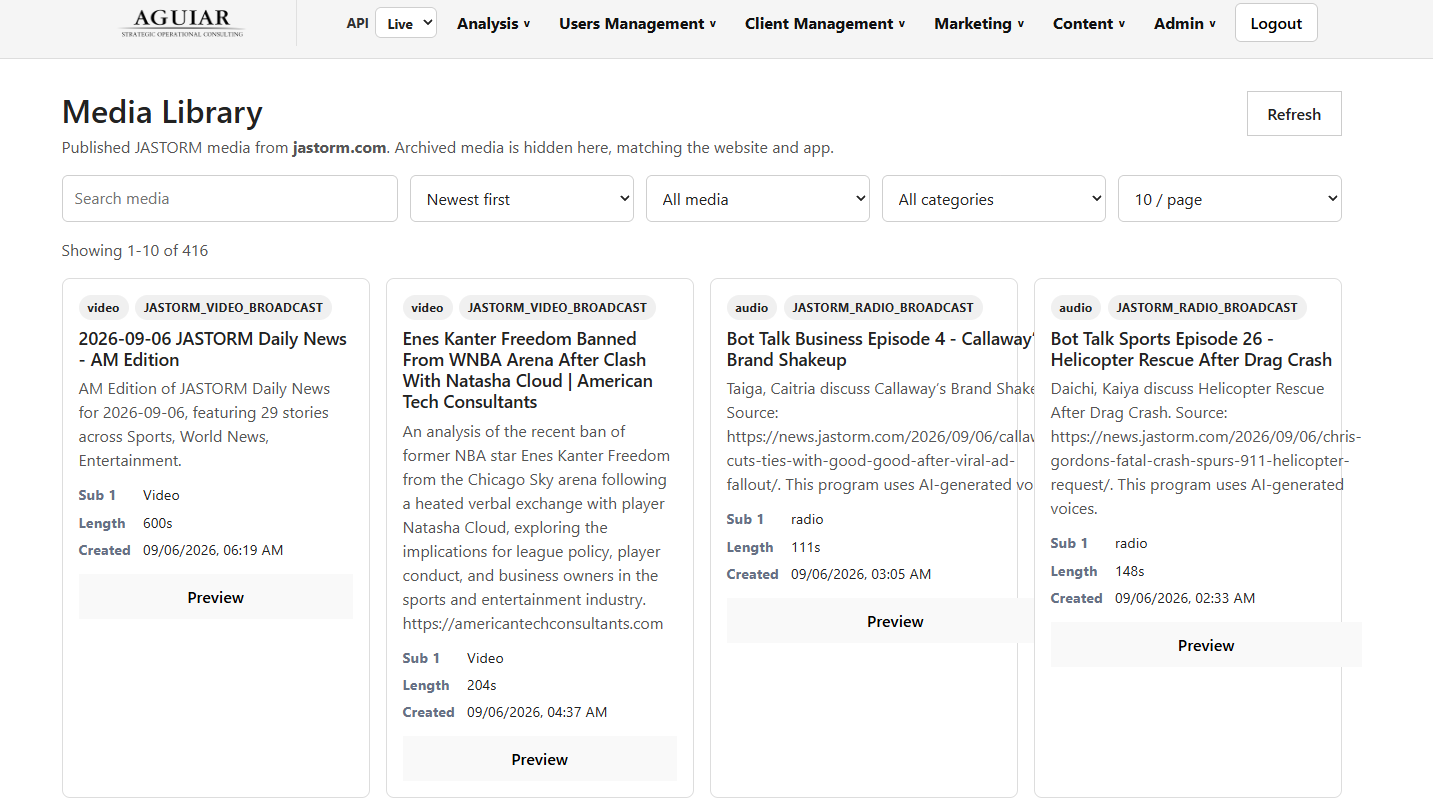Image resolution: width=1433 pixels, height=809 pixels.
Task: Open the Newest first sort dropdown
Action: pos(522,199)
